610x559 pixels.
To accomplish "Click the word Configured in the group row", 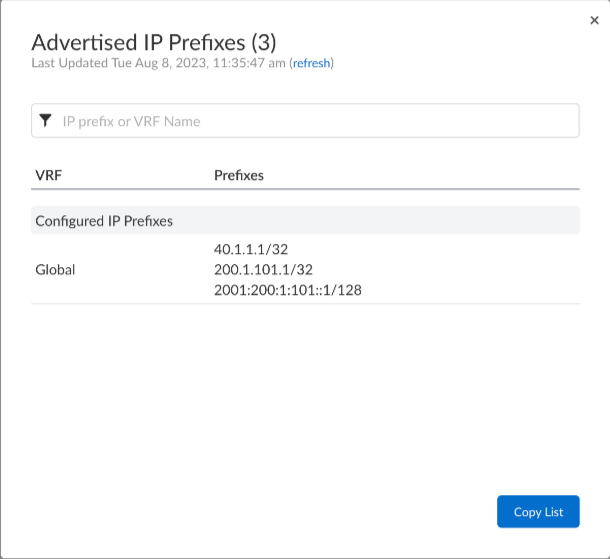I will 69,220.
